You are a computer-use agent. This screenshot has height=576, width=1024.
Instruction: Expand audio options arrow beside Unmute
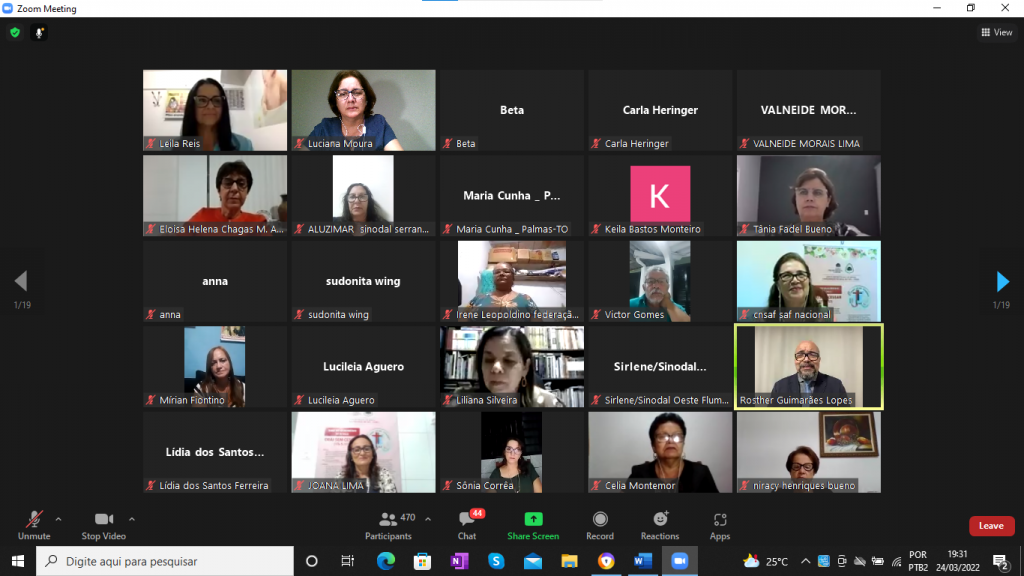(x=58, y=519)
